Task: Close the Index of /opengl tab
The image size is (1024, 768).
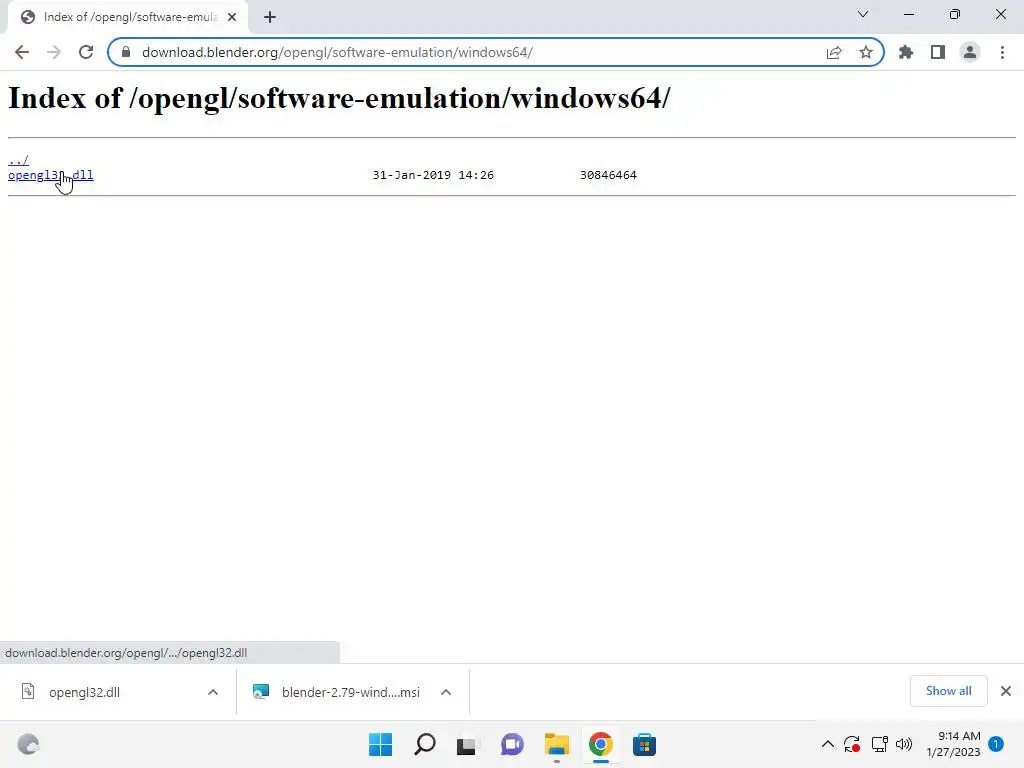Action: click(232, 17)
